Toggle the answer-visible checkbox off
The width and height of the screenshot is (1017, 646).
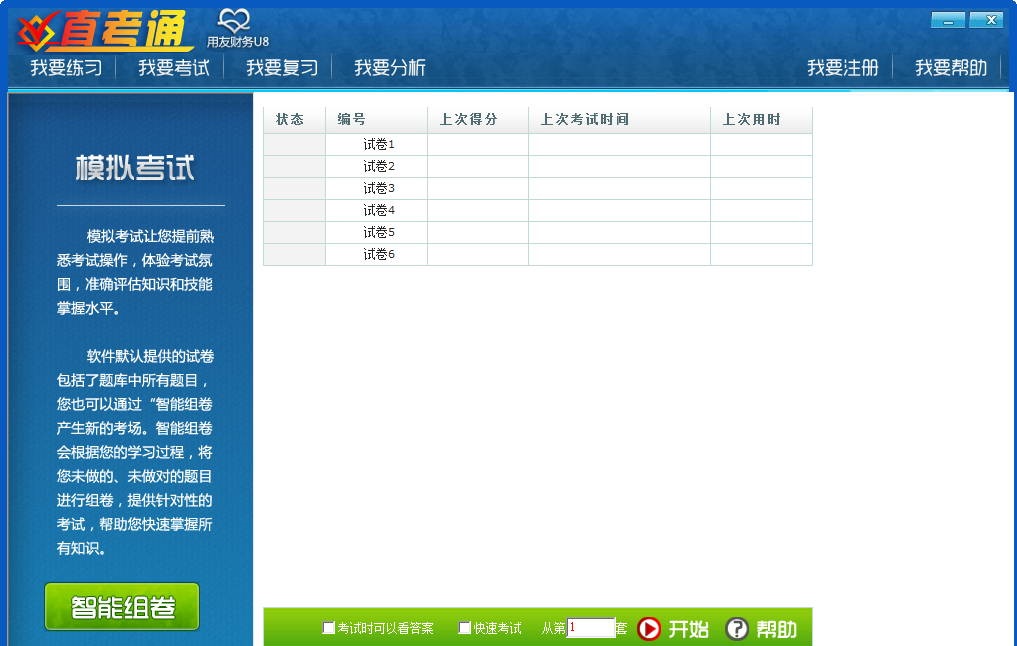pos(327,628)
